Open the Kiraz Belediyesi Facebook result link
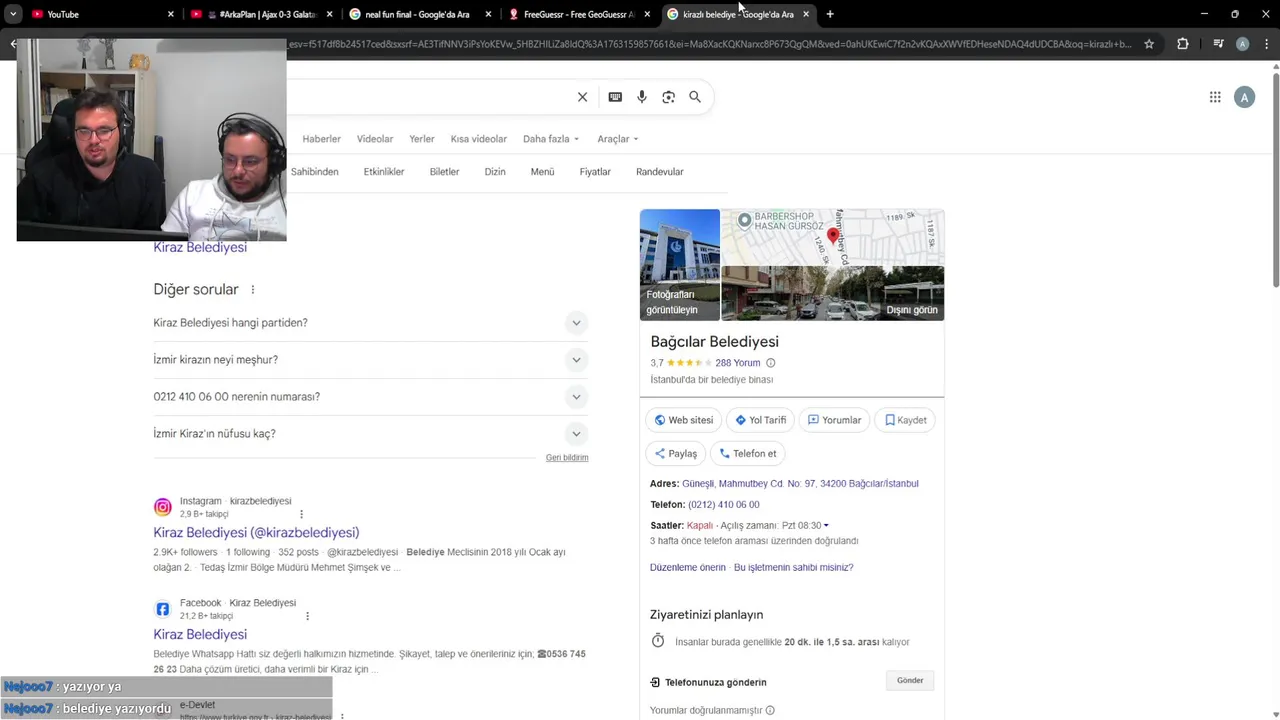This screenshot has height=720, width=1280. [200, 635]
